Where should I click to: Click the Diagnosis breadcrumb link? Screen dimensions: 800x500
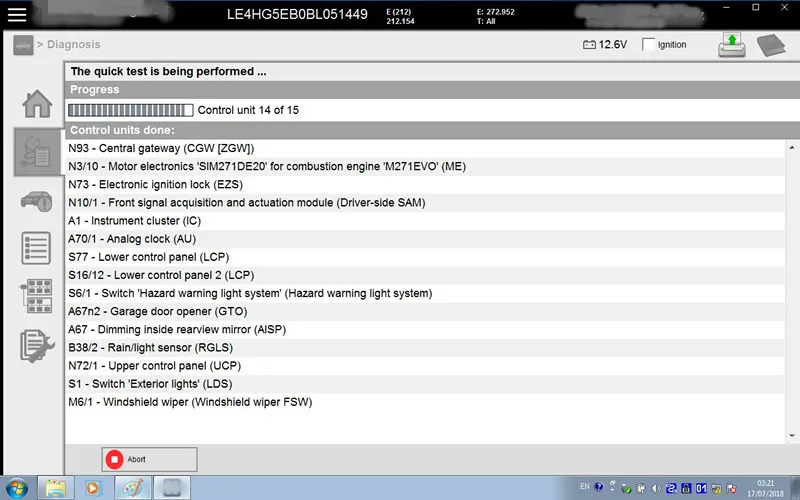[x=73, y=44]
